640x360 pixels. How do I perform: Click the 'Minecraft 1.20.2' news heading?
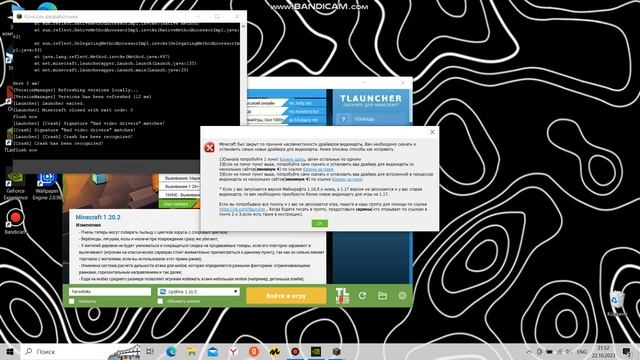click(98, 217)
